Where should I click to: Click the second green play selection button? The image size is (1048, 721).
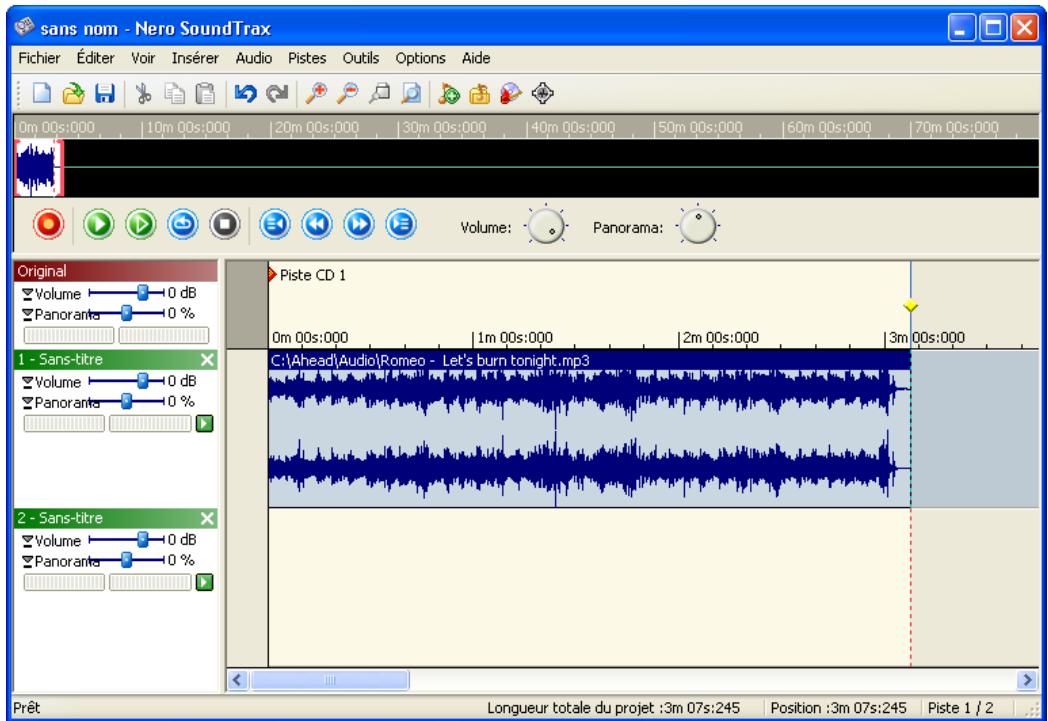140,224
